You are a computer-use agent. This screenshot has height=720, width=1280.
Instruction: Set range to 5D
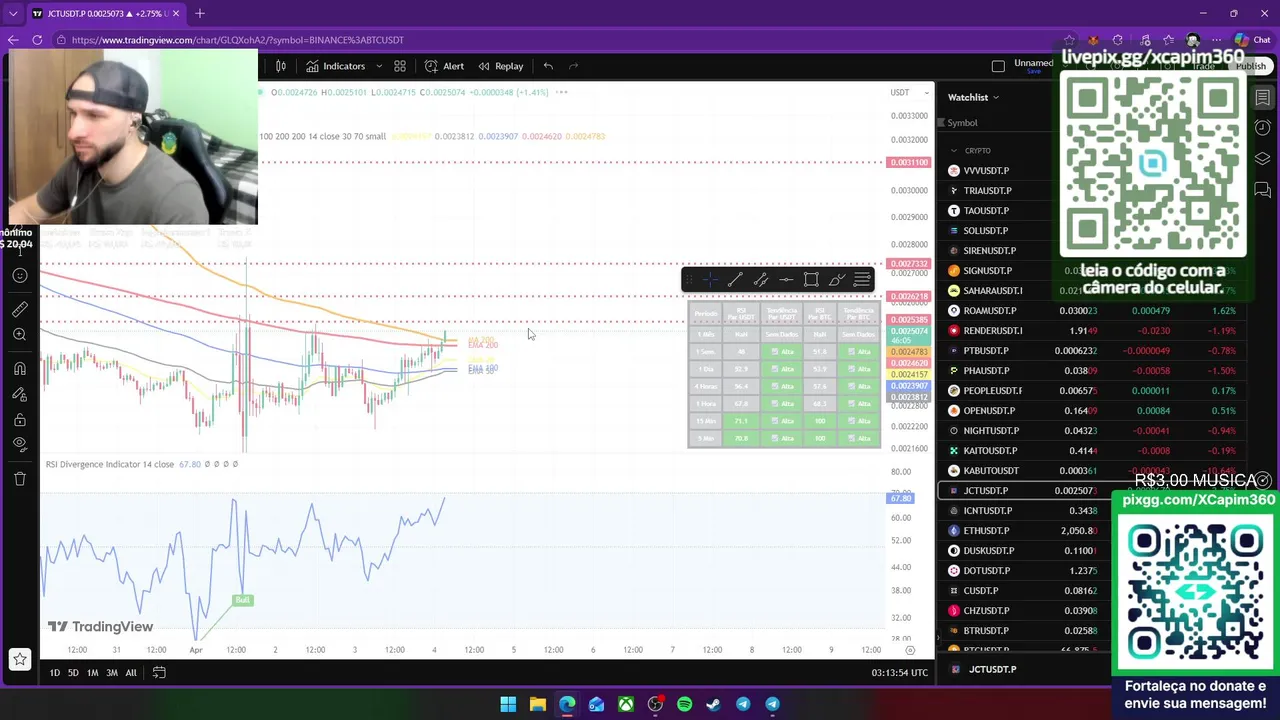click(x=73, y=673)
